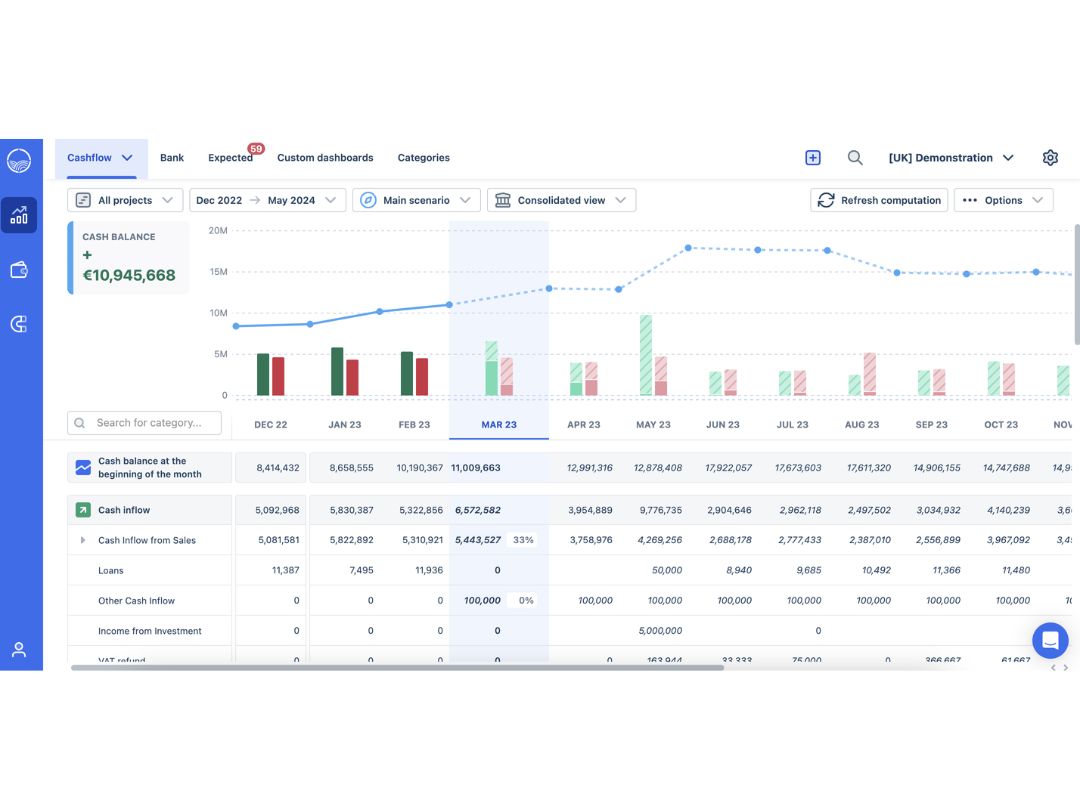Open the Categories tab
The width and height of the screenshot is (1080, 810).
[424, 158]
